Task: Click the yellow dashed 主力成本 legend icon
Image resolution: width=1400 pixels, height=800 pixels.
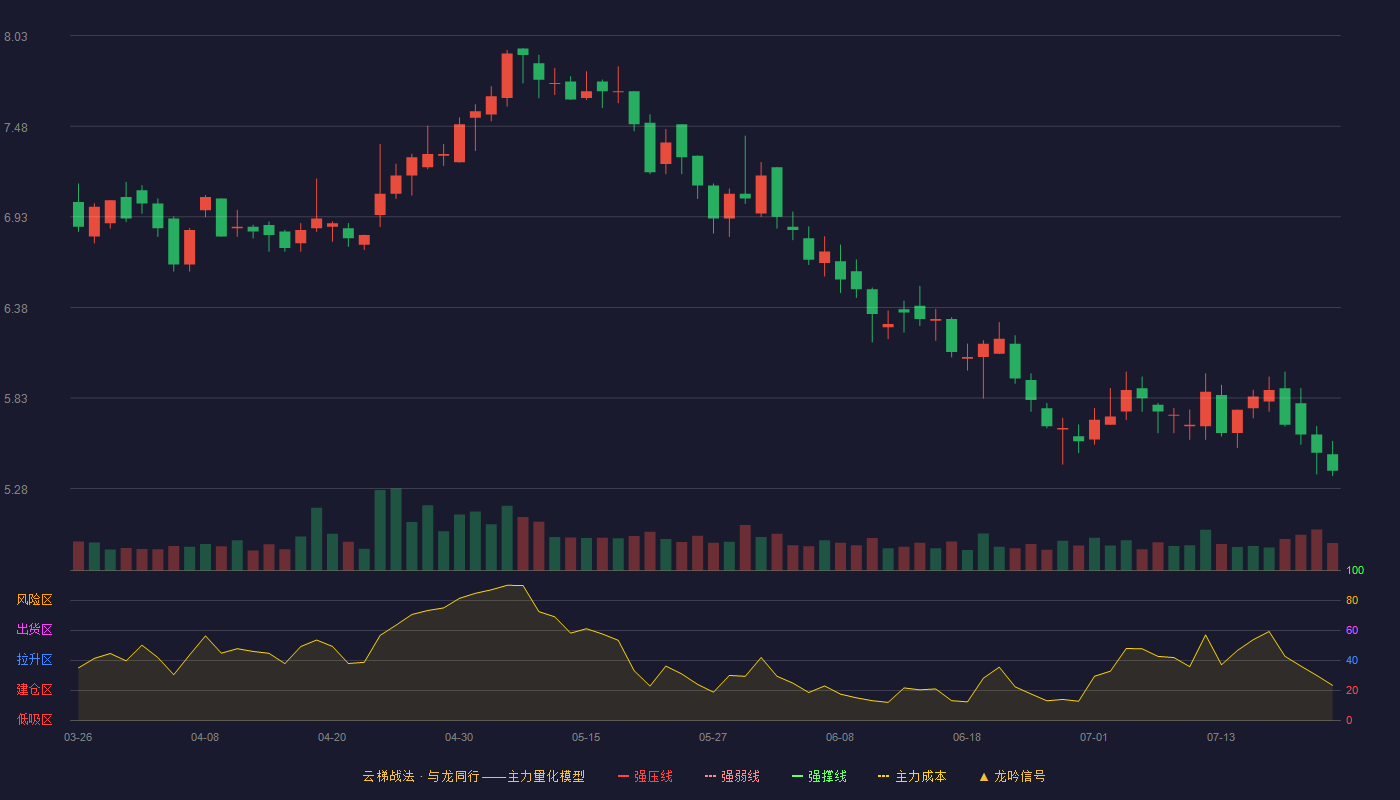Action: 884,776
